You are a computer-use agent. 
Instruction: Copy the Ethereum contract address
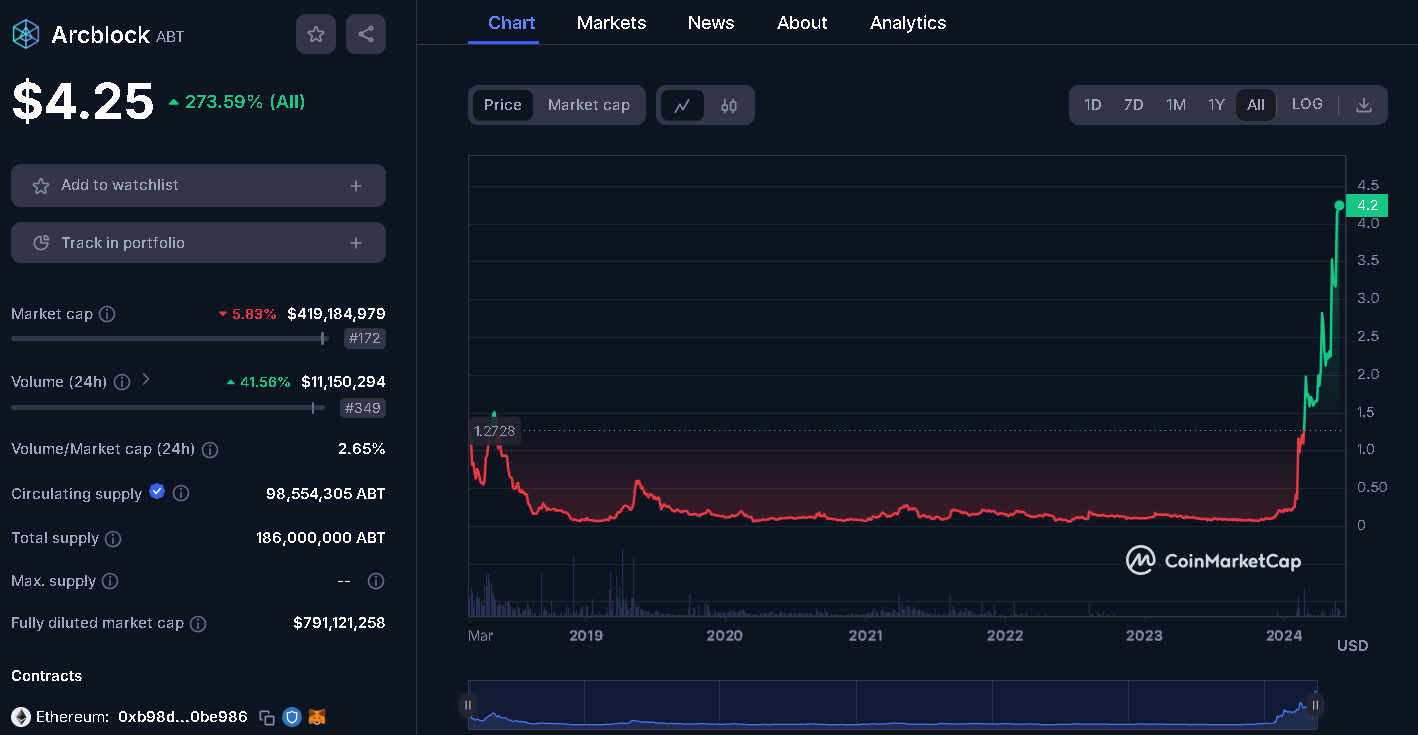pyautogui.click(x=267, y=717)
